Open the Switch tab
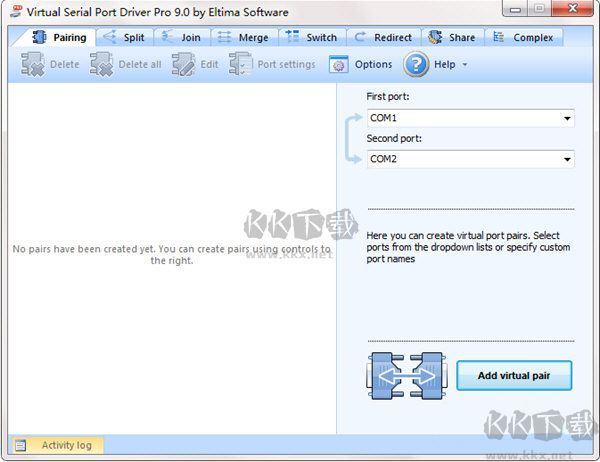 [x=312, y=37]
